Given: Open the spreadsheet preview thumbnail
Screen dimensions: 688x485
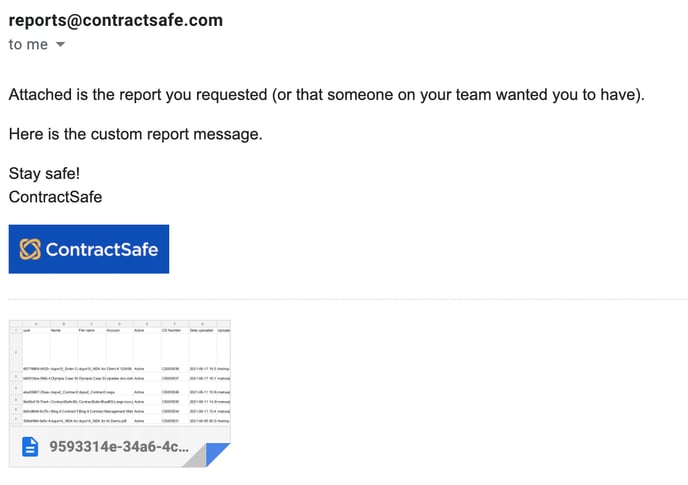Looking at the screenshot, I should pos(120,373).
